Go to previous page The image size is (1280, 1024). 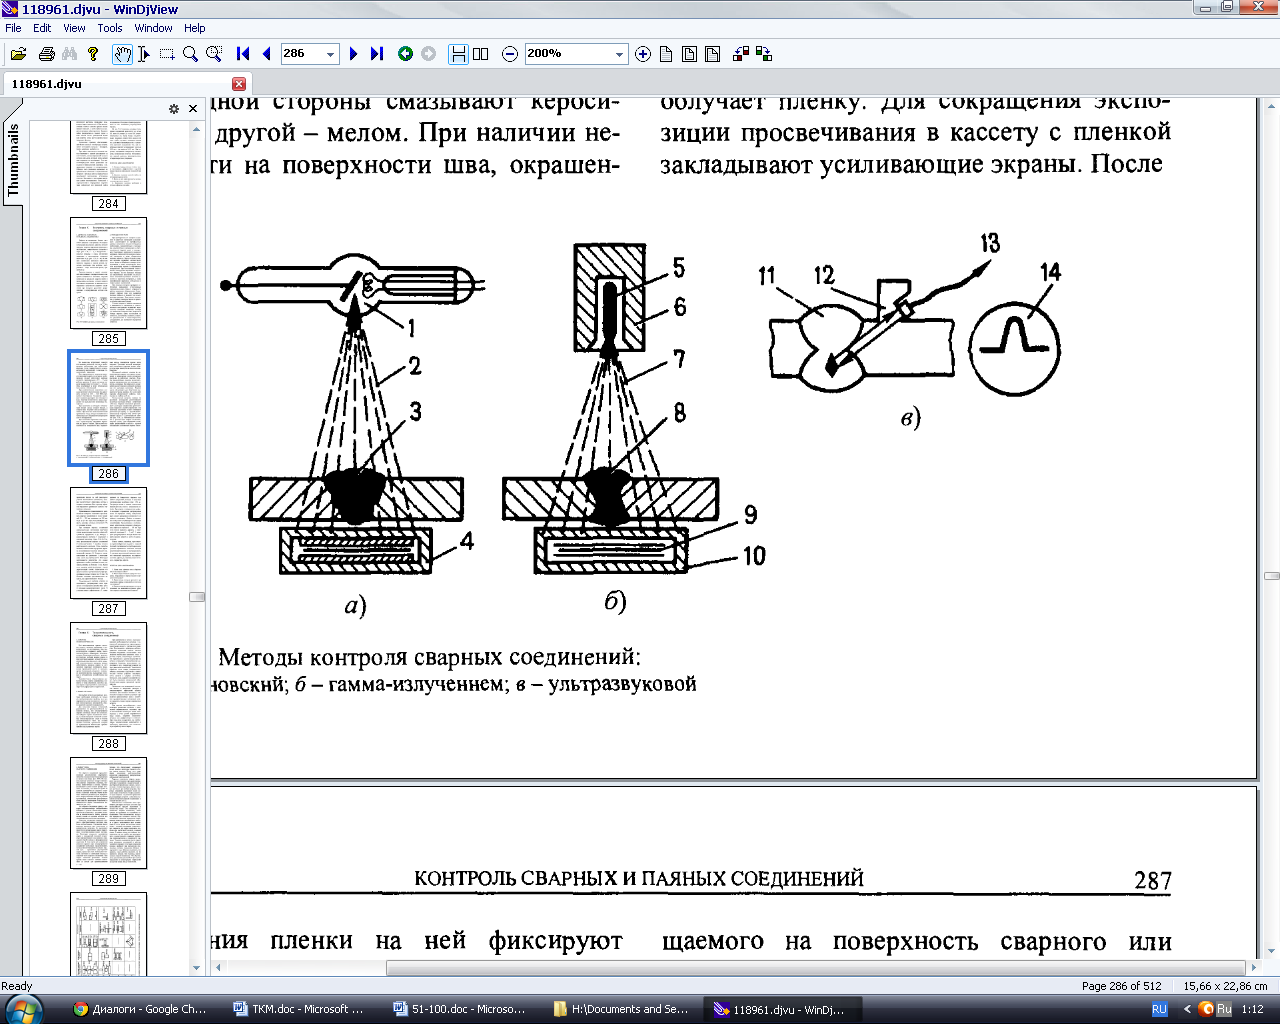pos(266,54)
